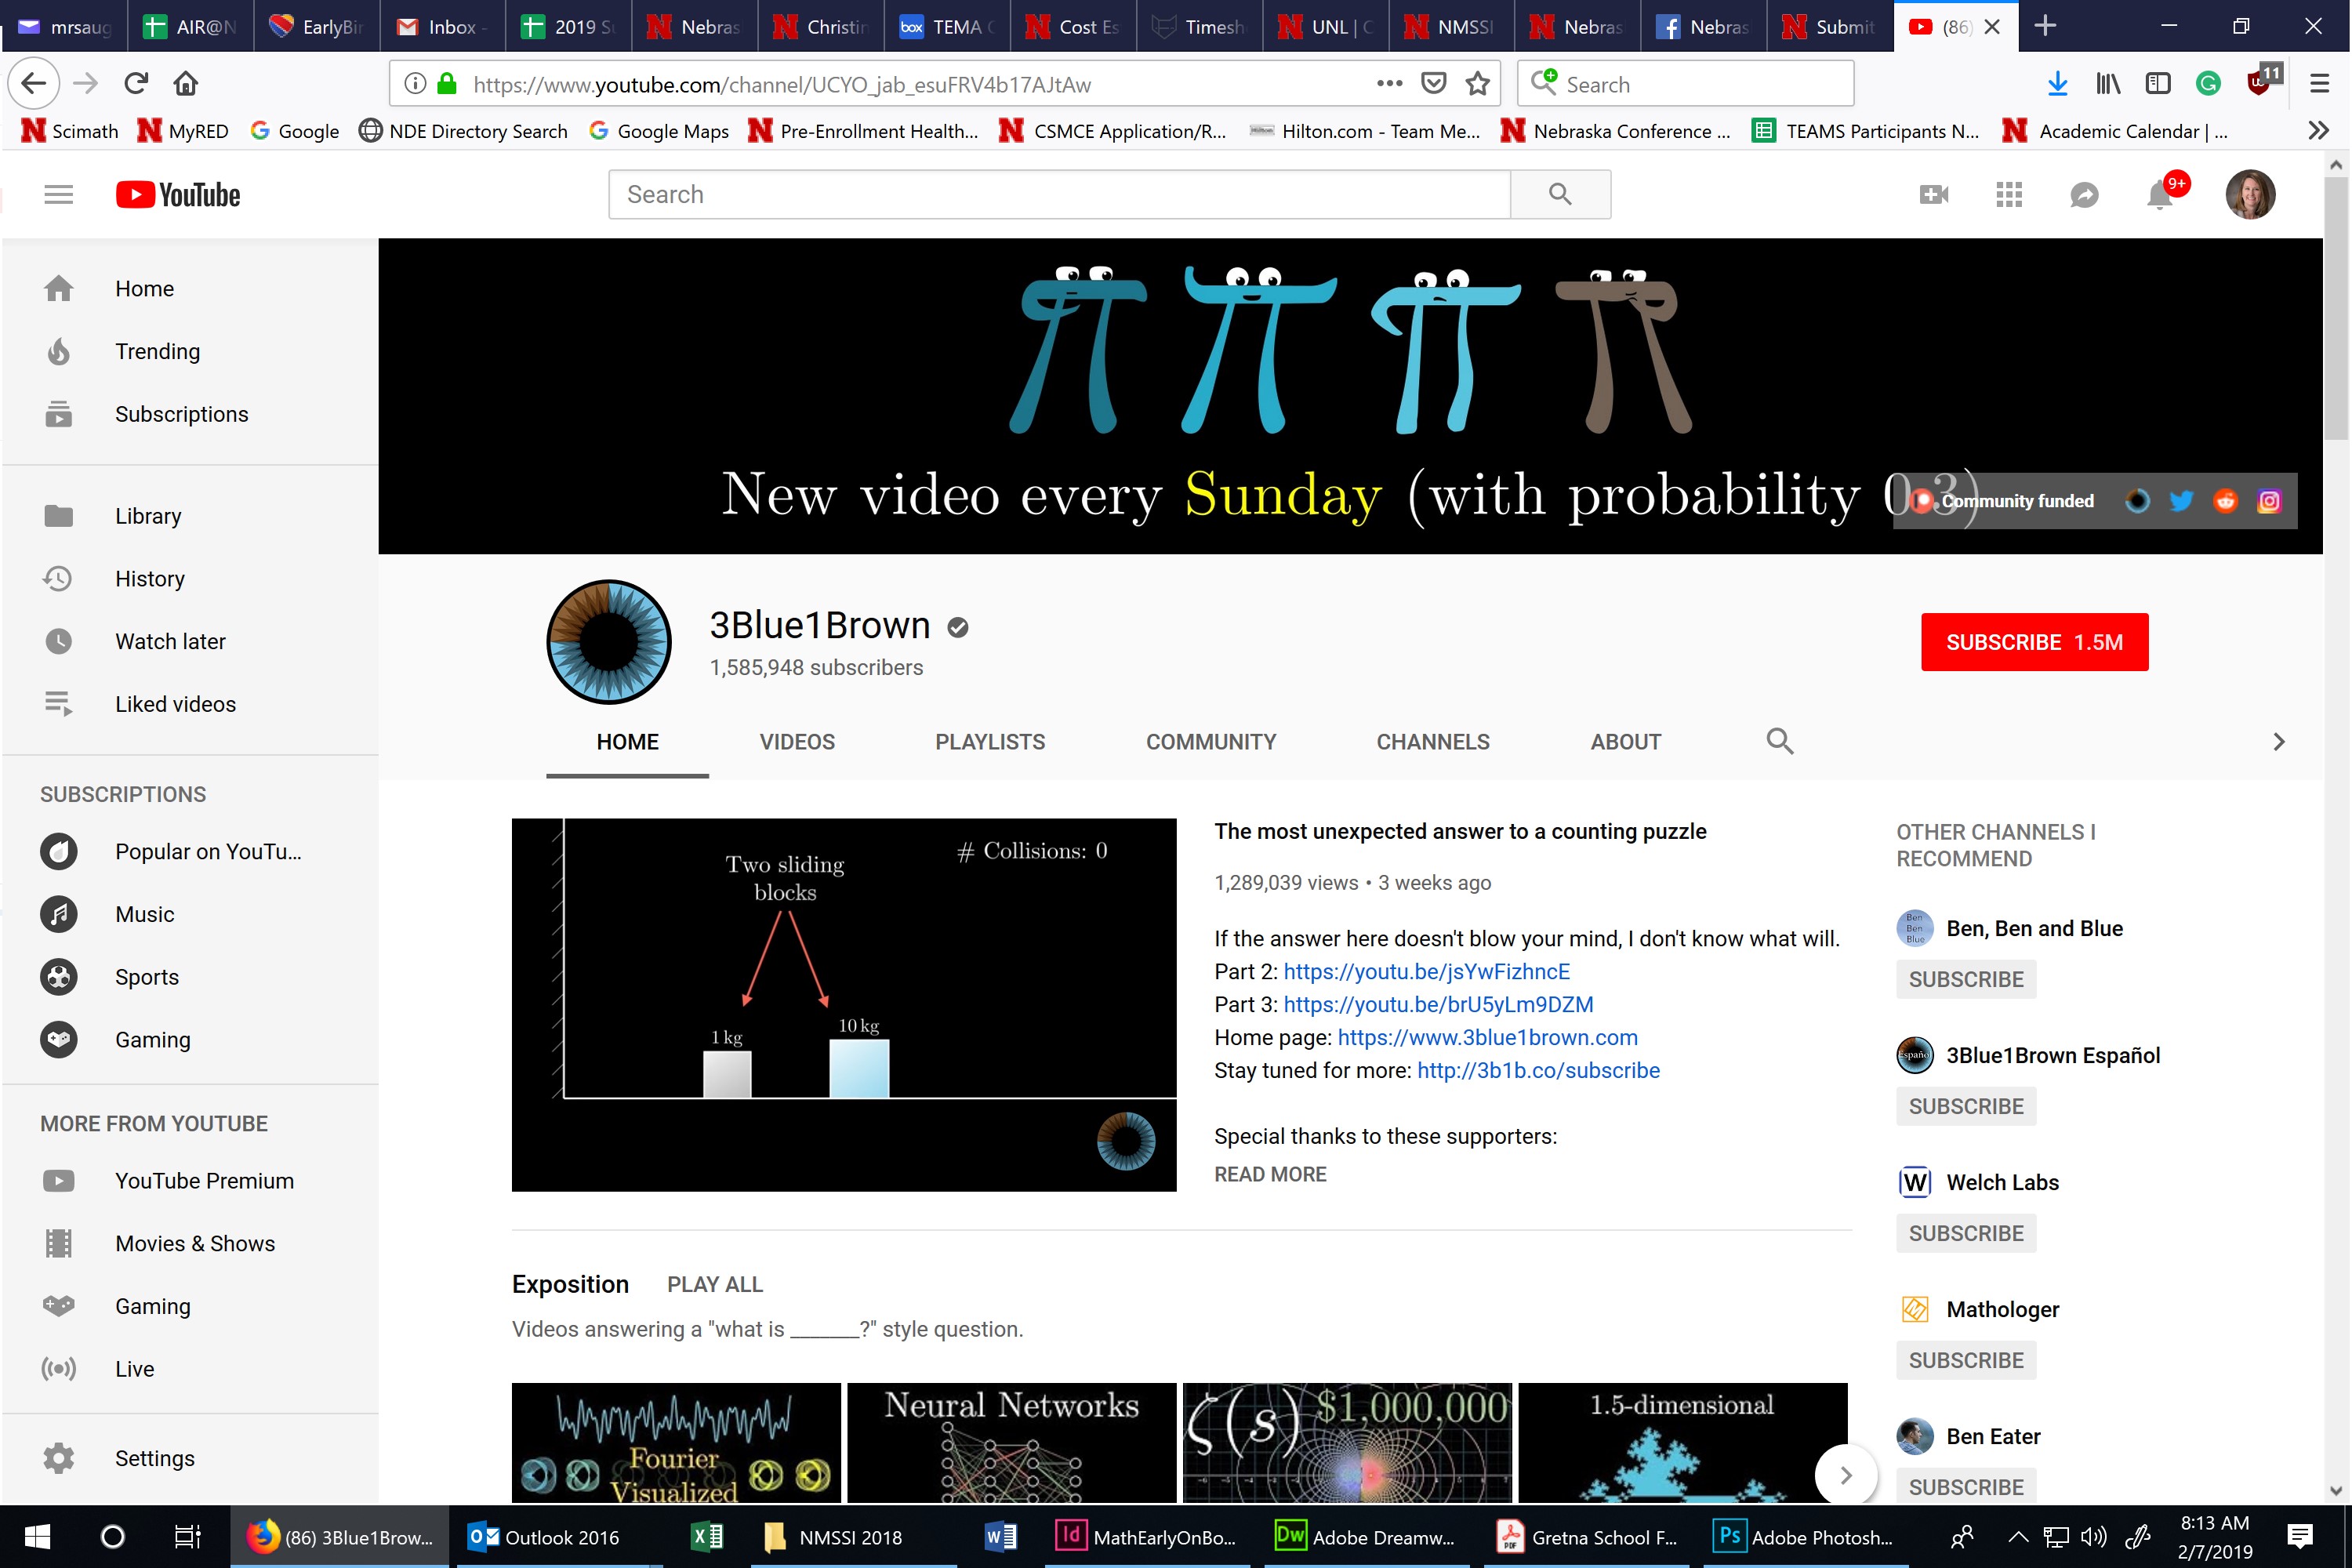Click READ MORE under video description

pyautogui.click(x=1269, y=1174)
